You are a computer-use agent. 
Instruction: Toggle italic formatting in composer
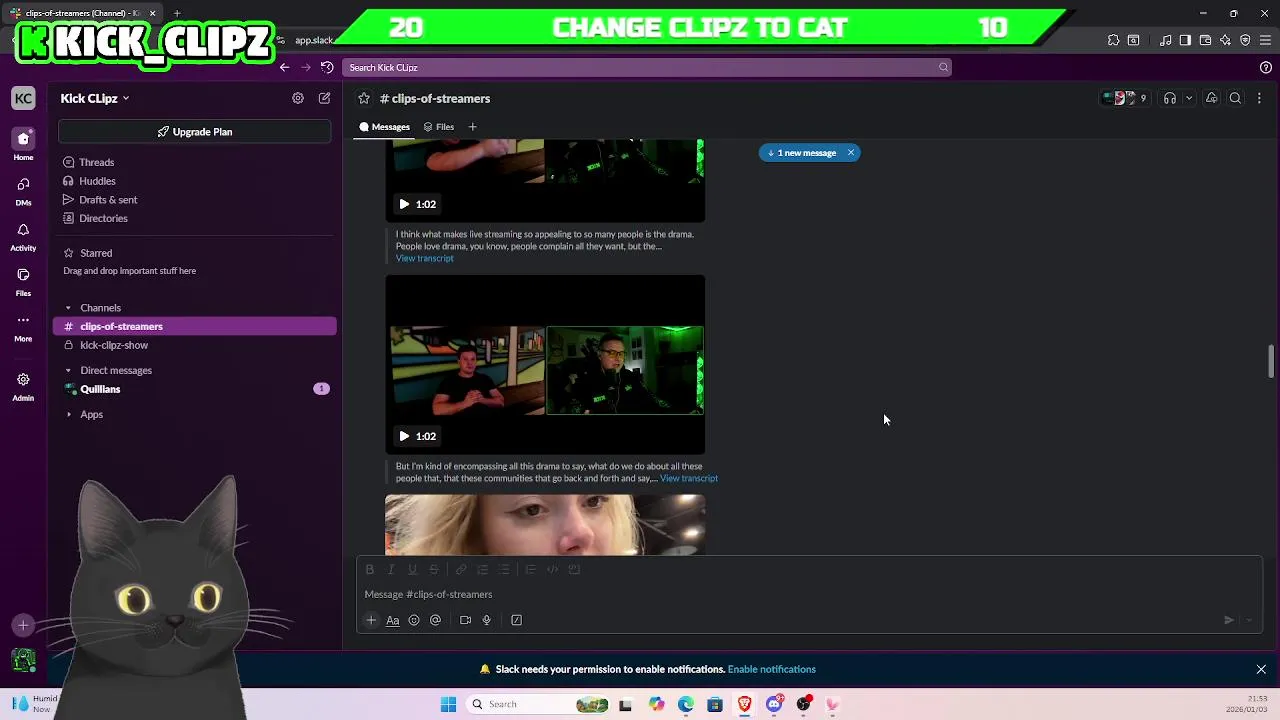tap(391, 569)
